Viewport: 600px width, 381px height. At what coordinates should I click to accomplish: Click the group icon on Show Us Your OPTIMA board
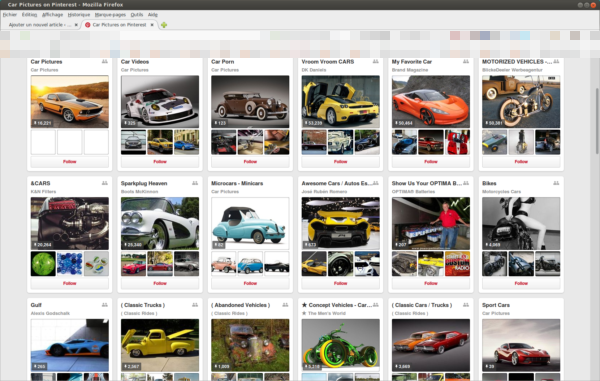pos(466,183)
